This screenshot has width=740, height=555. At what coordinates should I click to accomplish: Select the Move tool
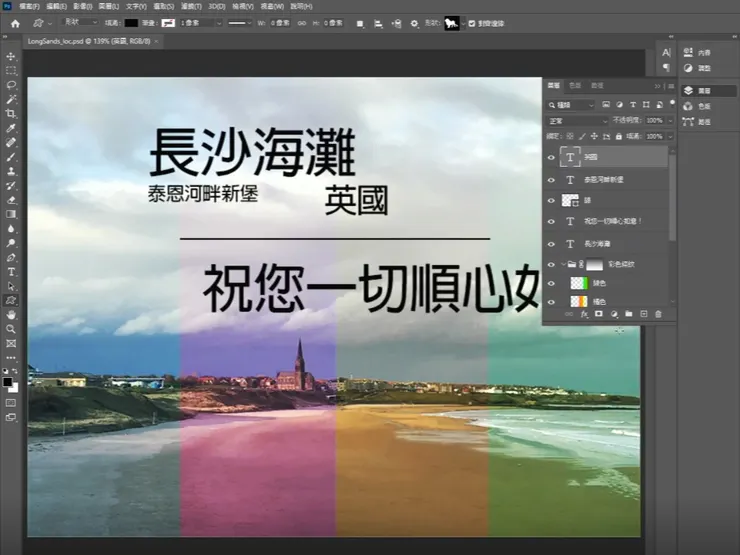click(11, 56)
